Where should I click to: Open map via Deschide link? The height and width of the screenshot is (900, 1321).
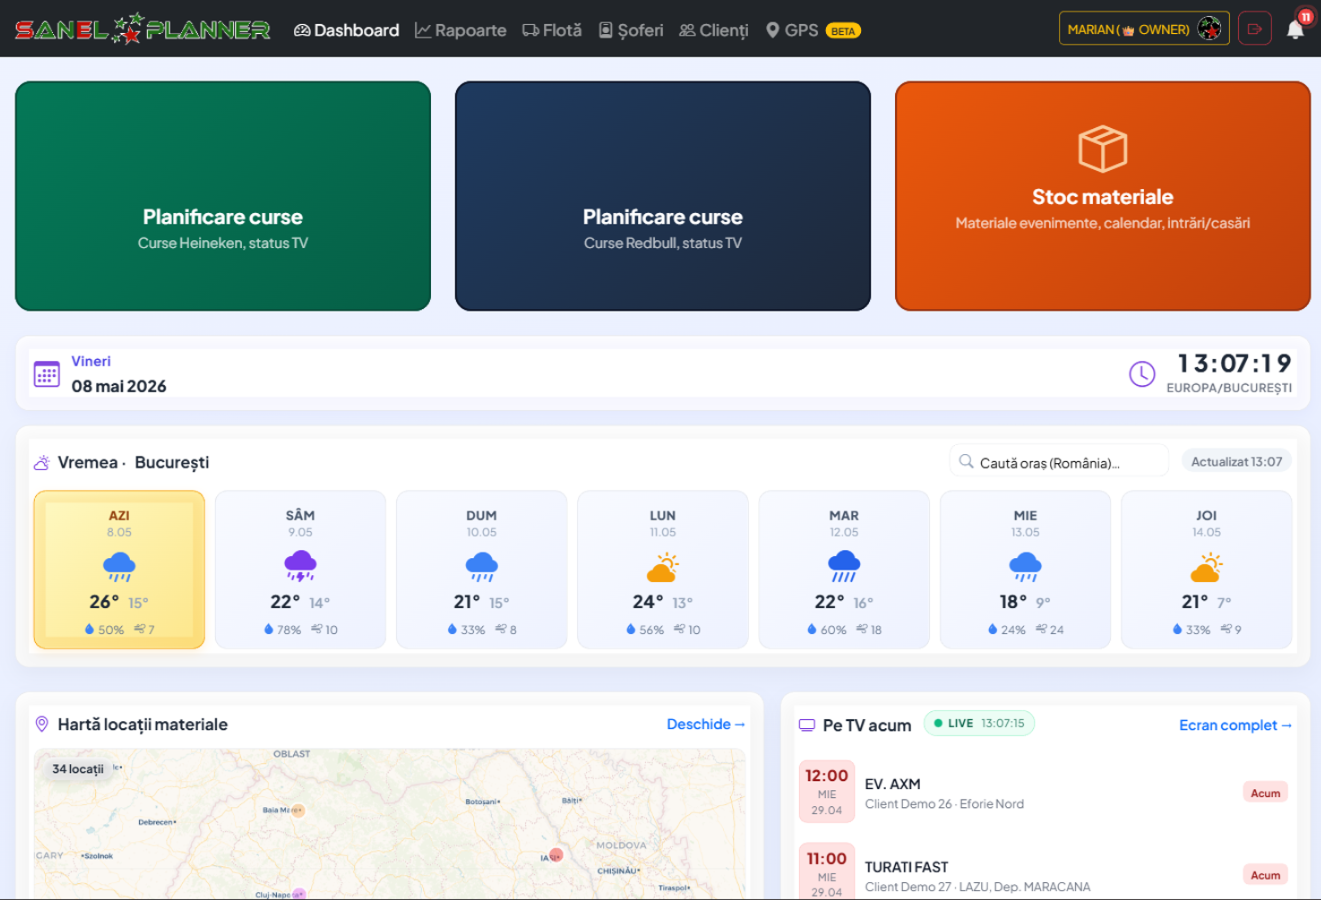click(706, 724)
